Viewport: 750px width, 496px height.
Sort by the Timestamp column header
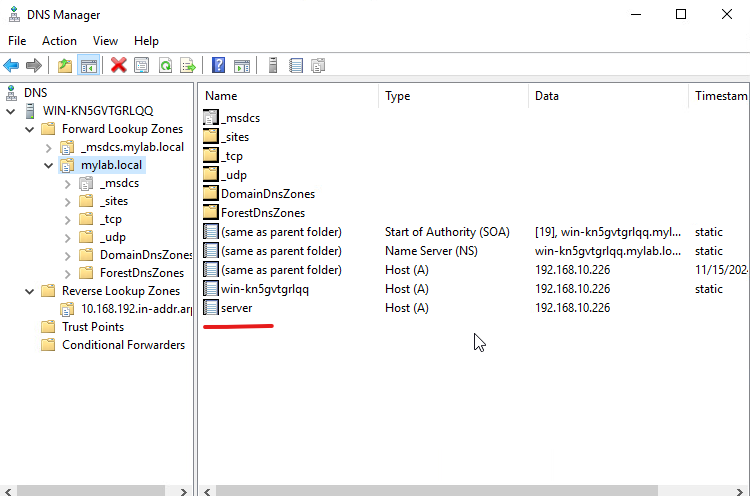pos(719,96)
